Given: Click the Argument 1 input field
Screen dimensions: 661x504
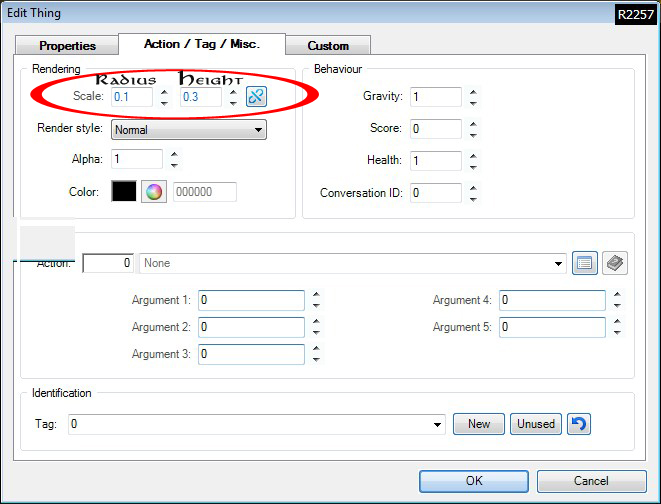Looking at the screenshot, I should click(251, 300).
